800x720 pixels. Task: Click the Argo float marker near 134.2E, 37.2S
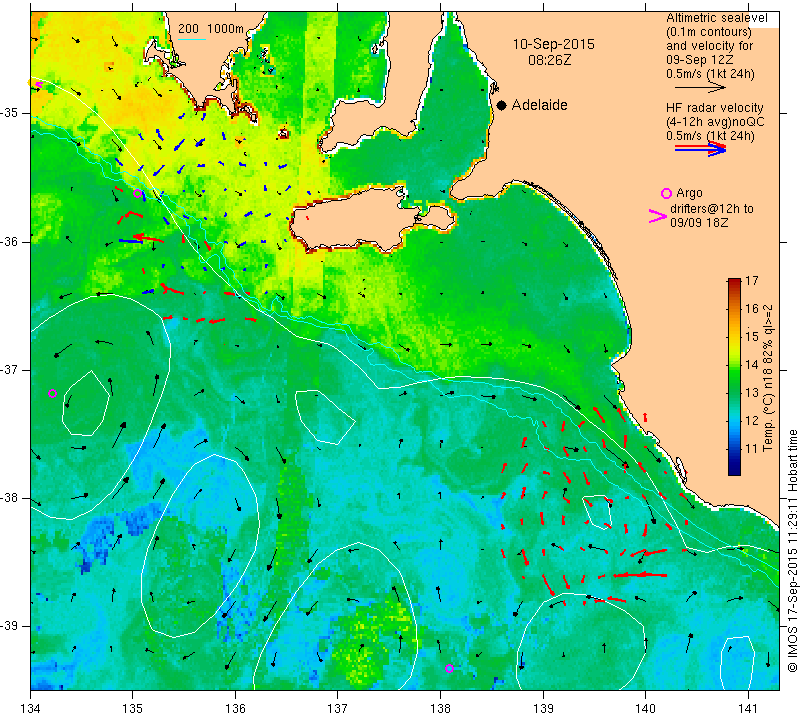click(x=52, y=393)
